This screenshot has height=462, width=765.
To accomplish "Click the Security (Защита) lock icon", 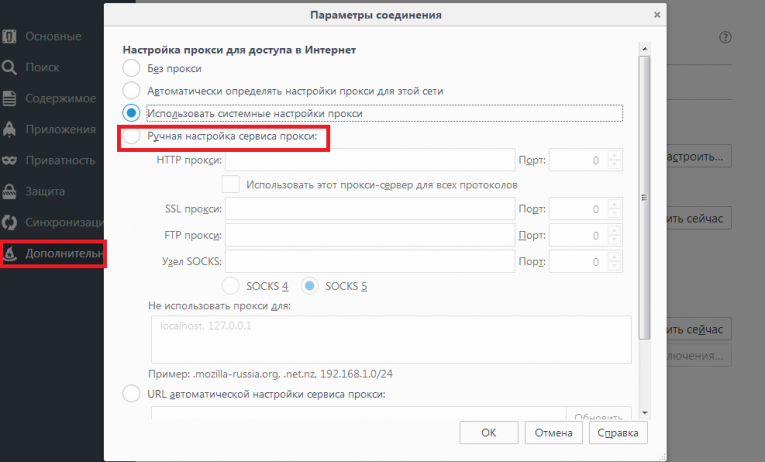I will tap(9, 191).
